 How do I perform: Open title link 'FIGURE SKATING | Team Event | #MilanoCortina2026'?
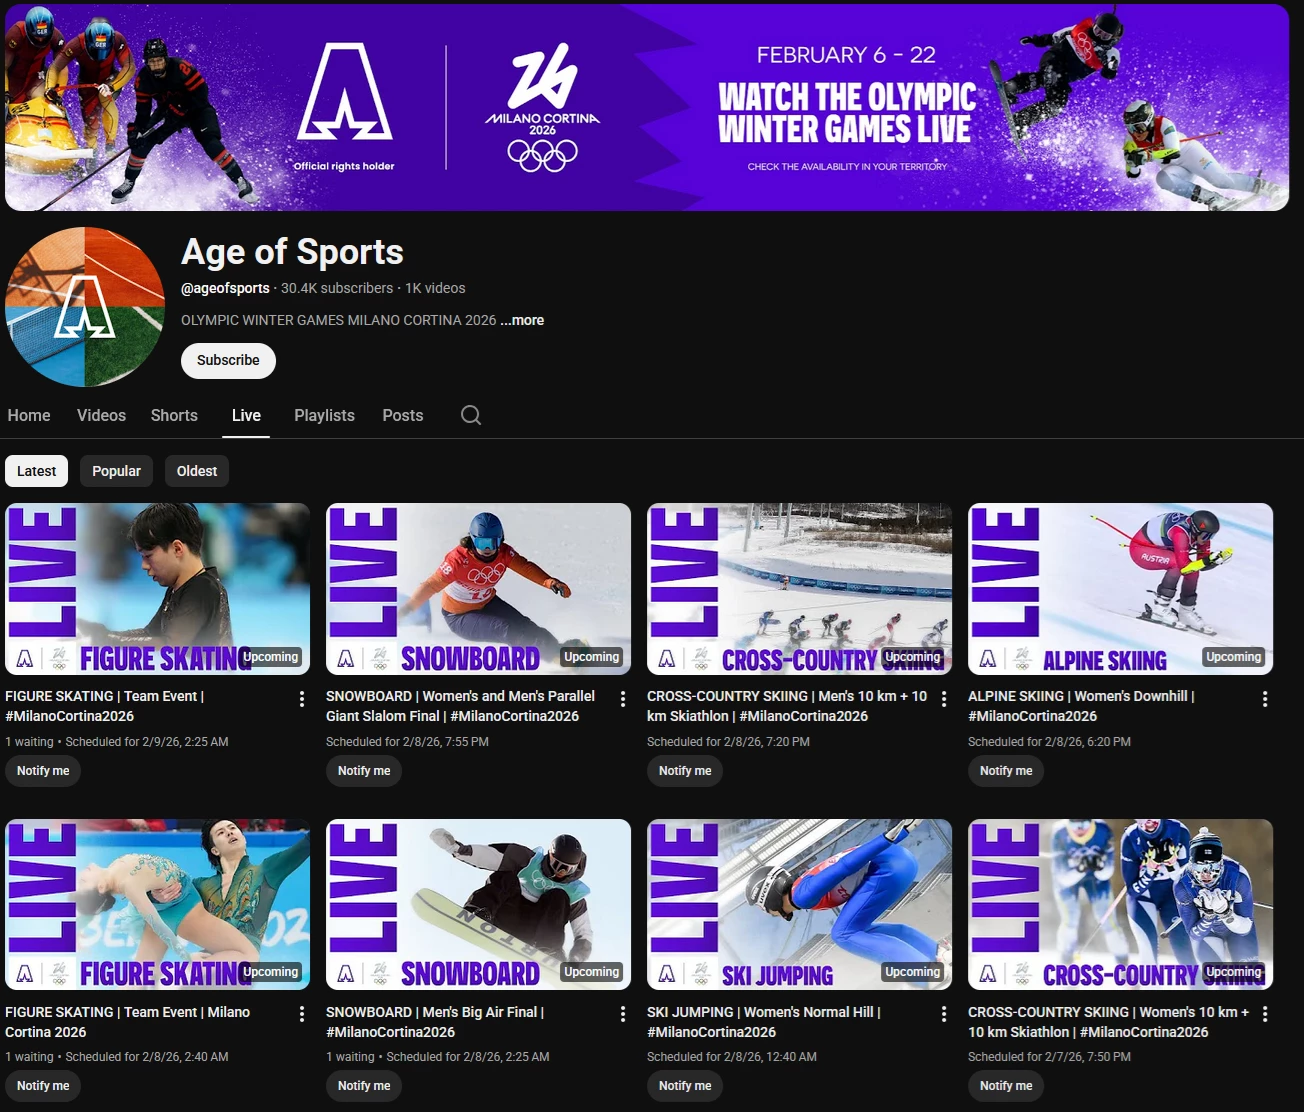click(105, 706)
